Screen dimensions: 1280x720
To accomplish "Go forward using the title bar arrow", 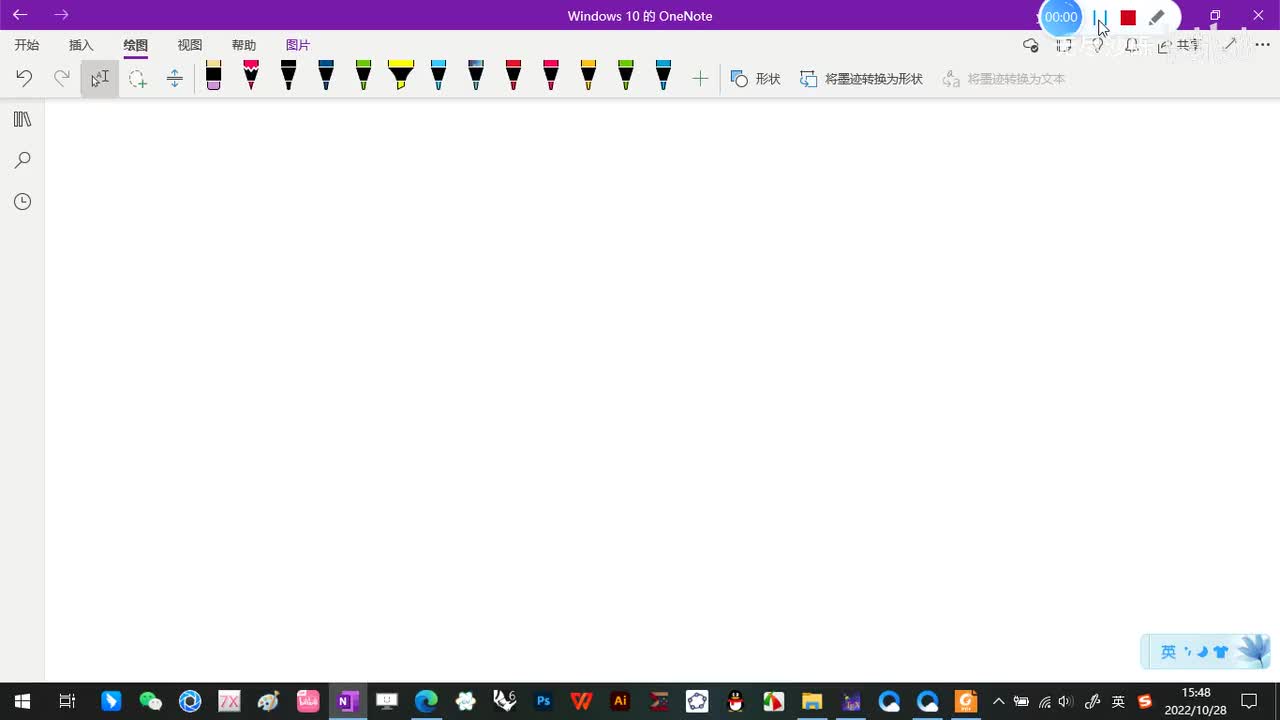I will (x=62, y=15).
